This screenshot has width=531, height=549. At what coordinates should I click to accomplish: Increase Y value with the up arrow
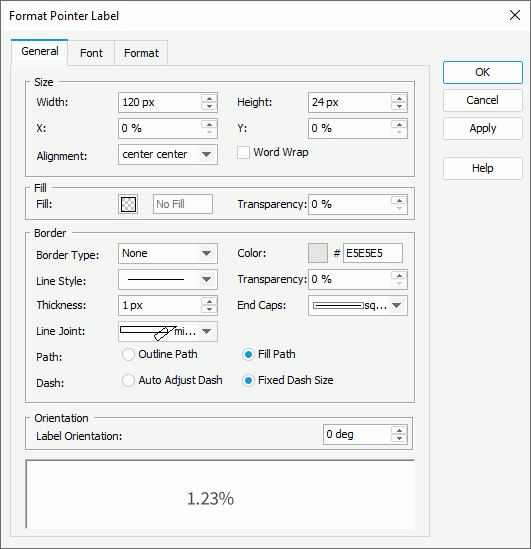click(x=399, y=124)
